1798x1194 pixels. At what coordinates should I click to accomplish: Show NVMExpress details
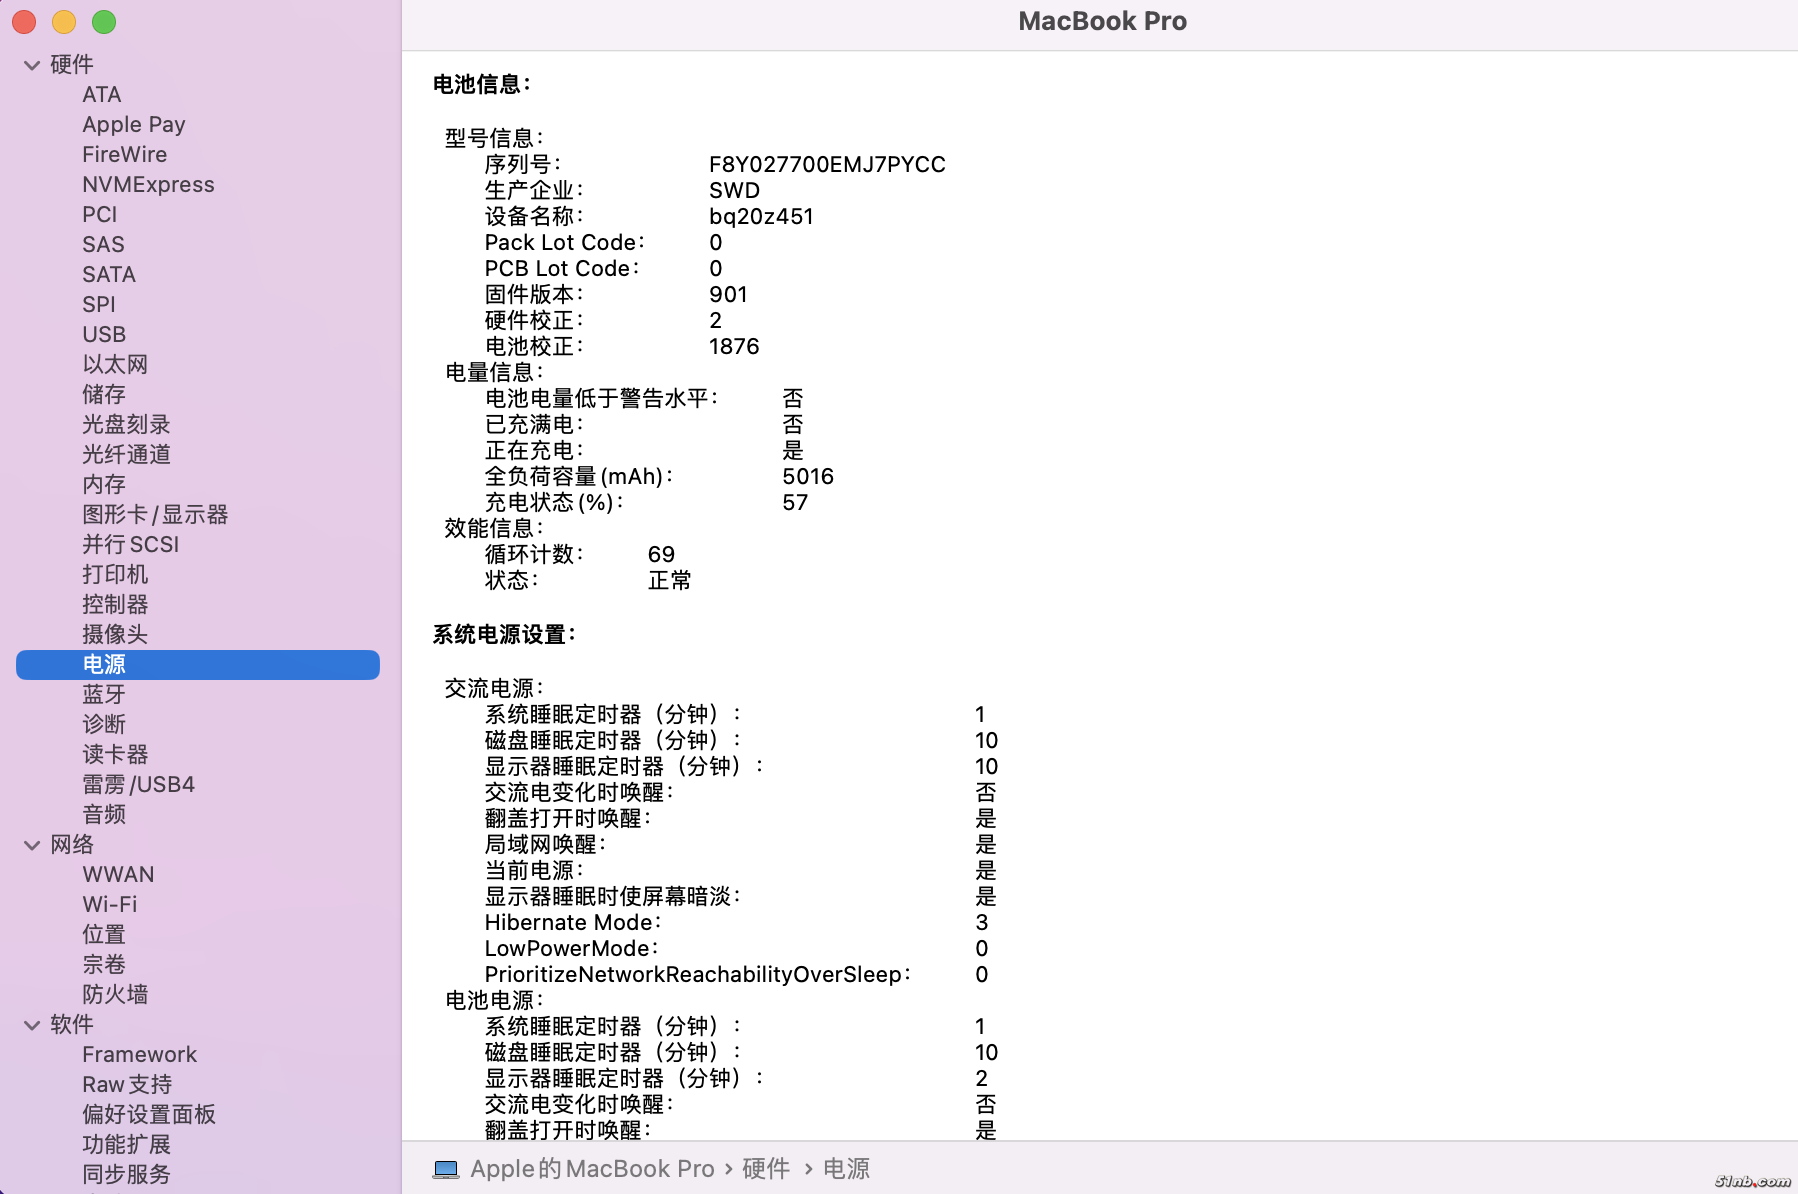(148, 185)
